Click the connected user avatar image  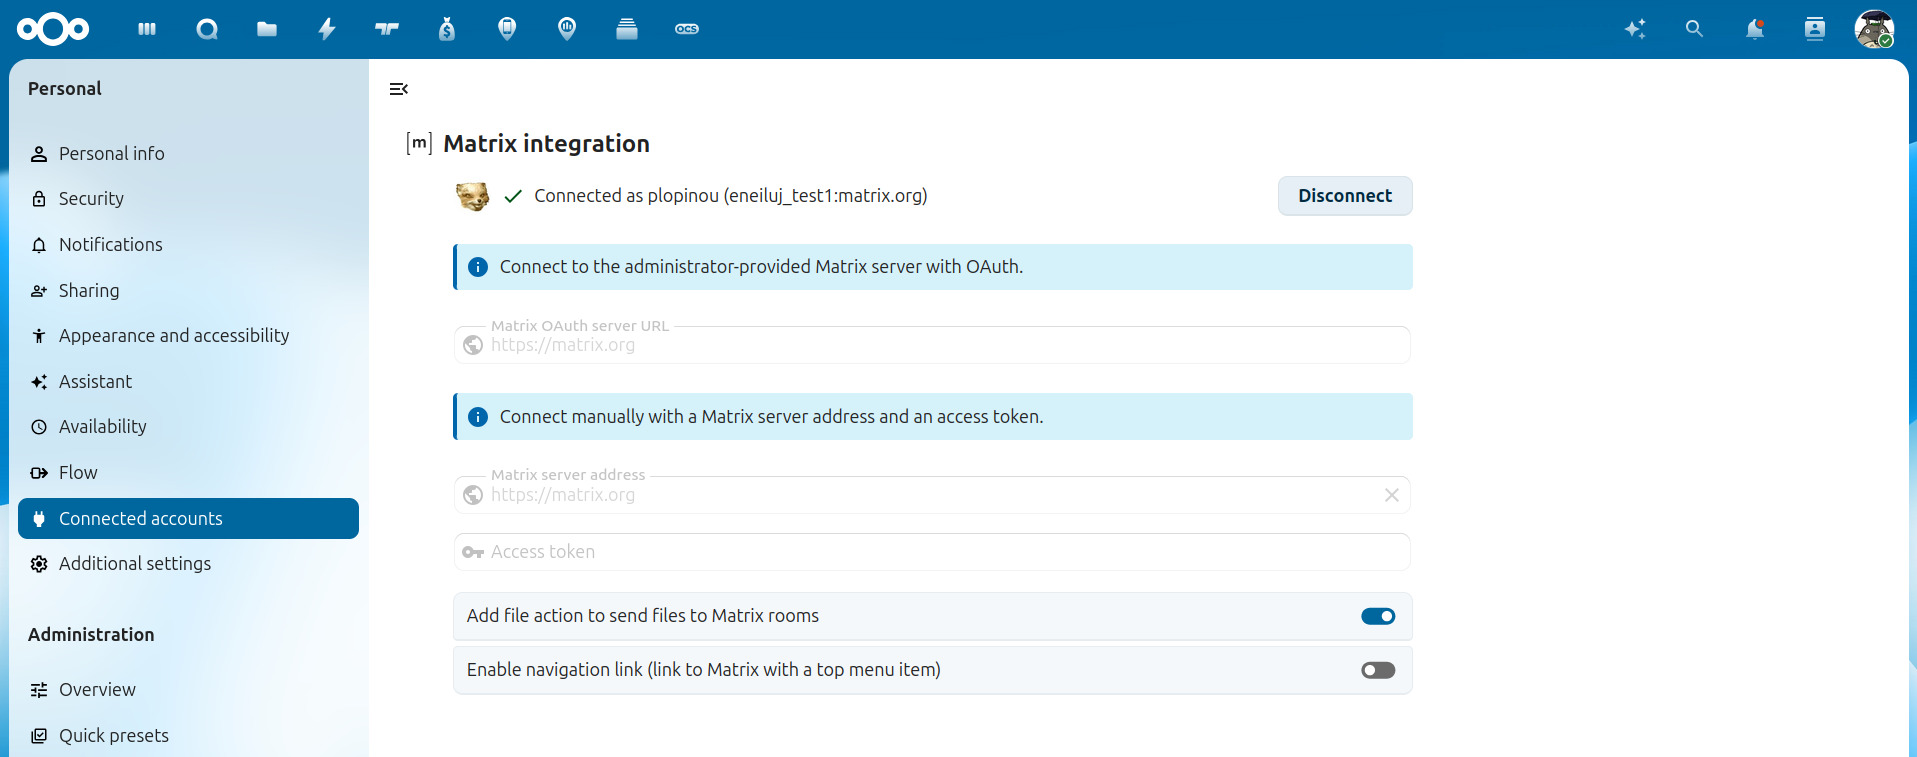[473, 196]
